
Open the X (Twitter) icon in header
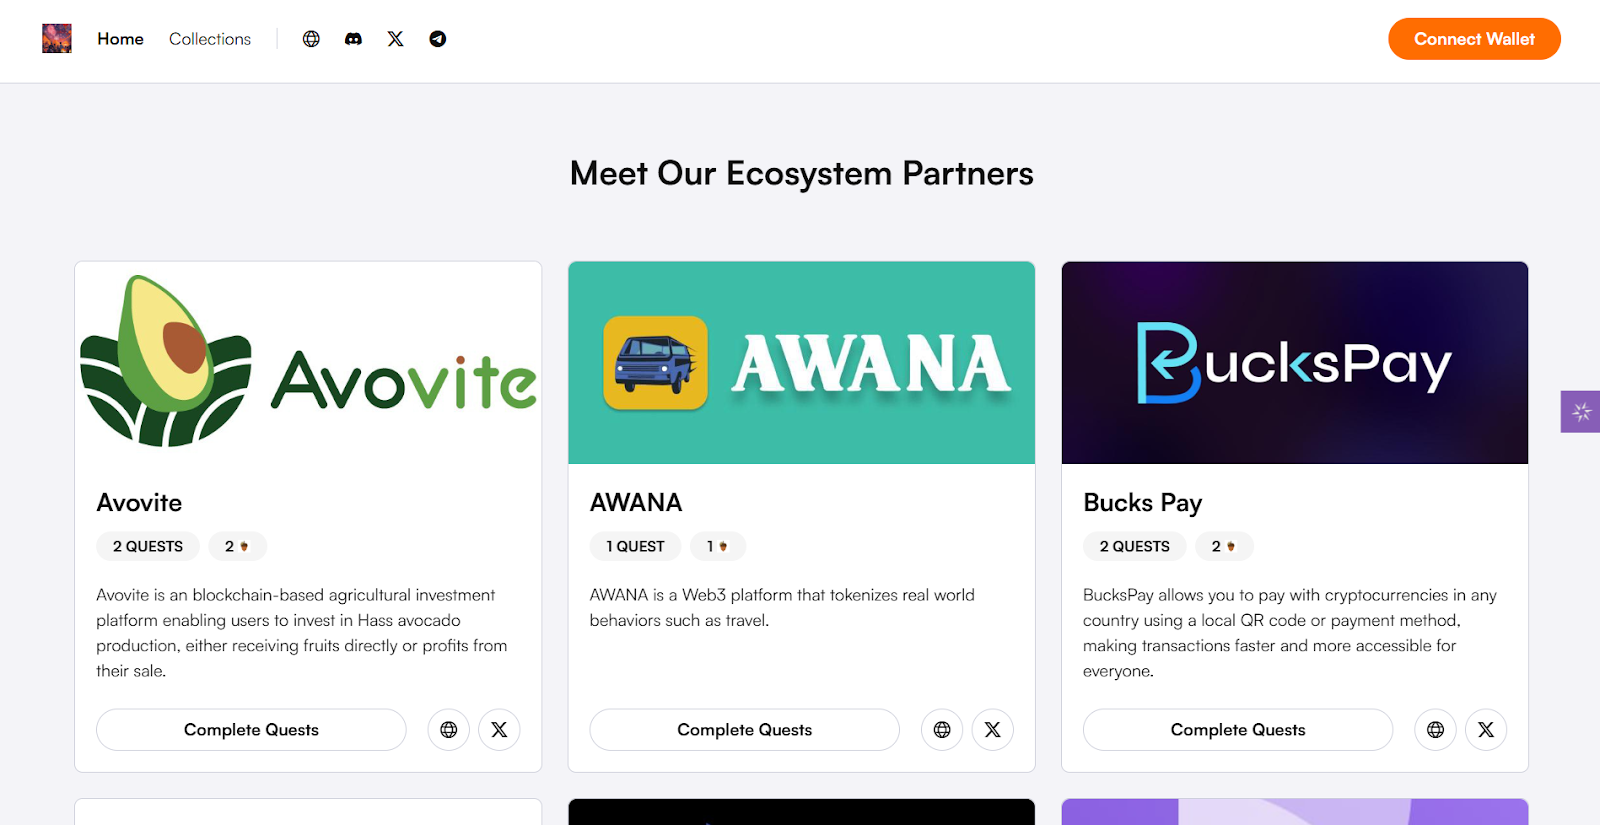(x=396, y=39)
